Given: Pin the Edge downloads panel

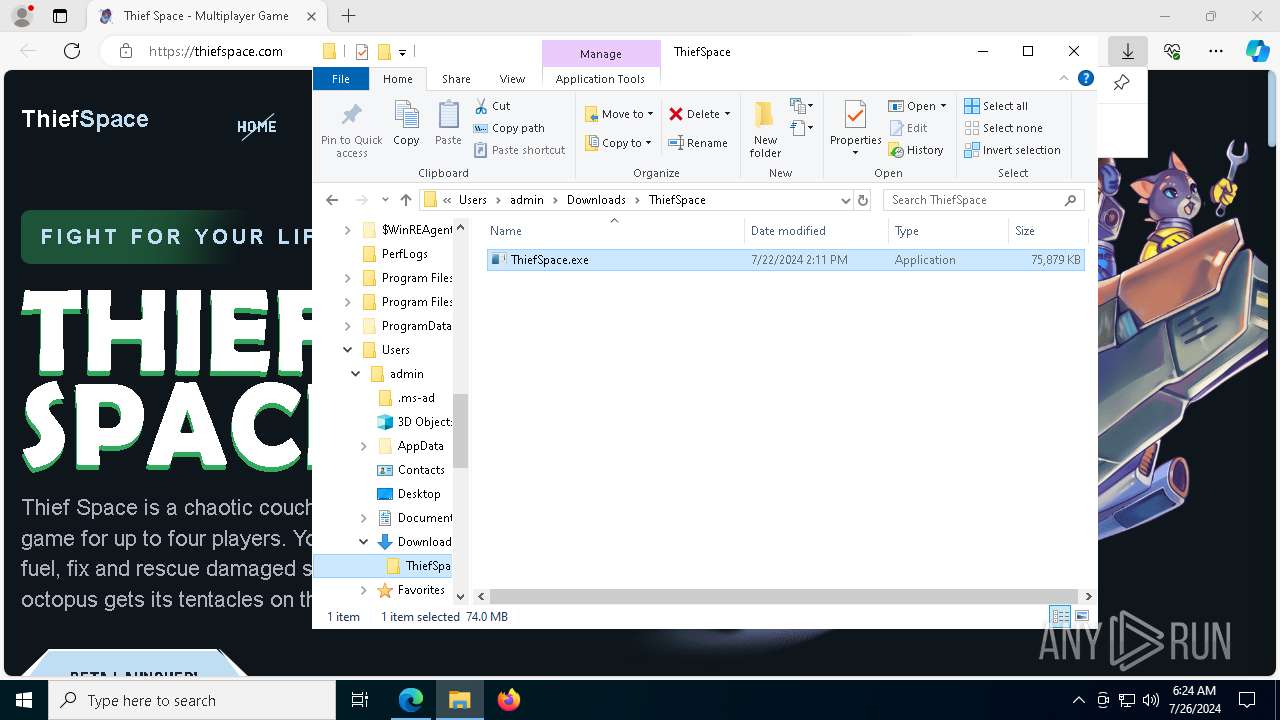Looking at the screenshot, I should pyautogui.click(x=1121, y=83).
